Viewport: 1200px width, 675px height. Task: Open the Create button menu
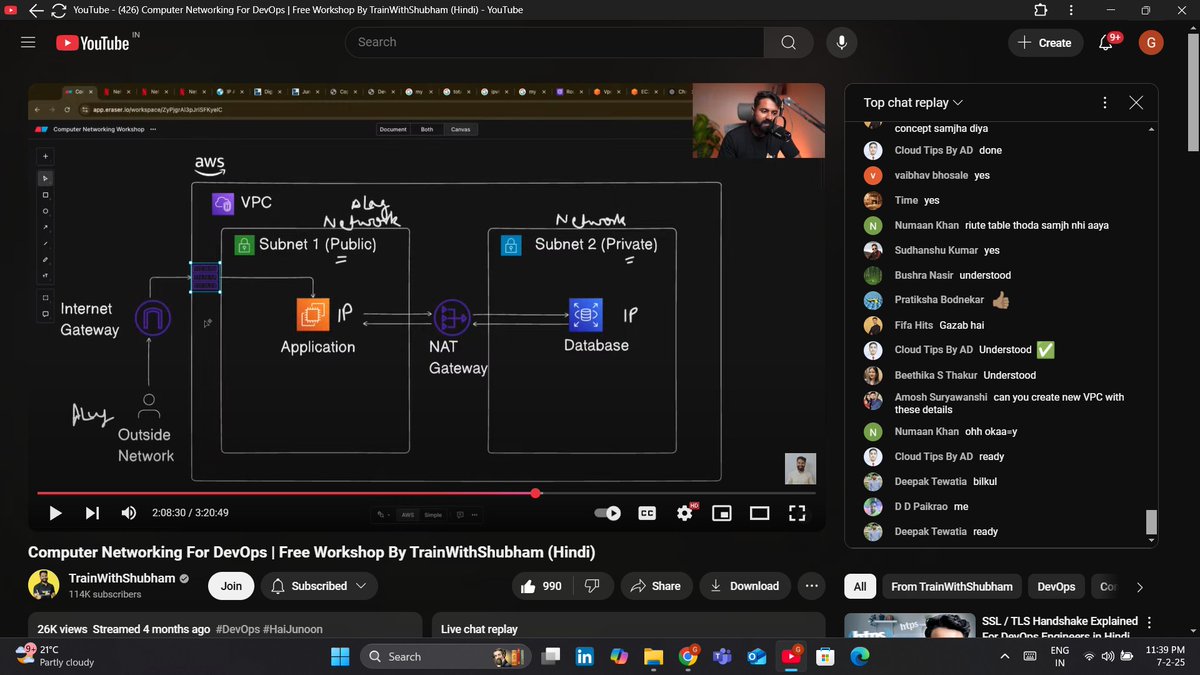[x=1045, y=42]
